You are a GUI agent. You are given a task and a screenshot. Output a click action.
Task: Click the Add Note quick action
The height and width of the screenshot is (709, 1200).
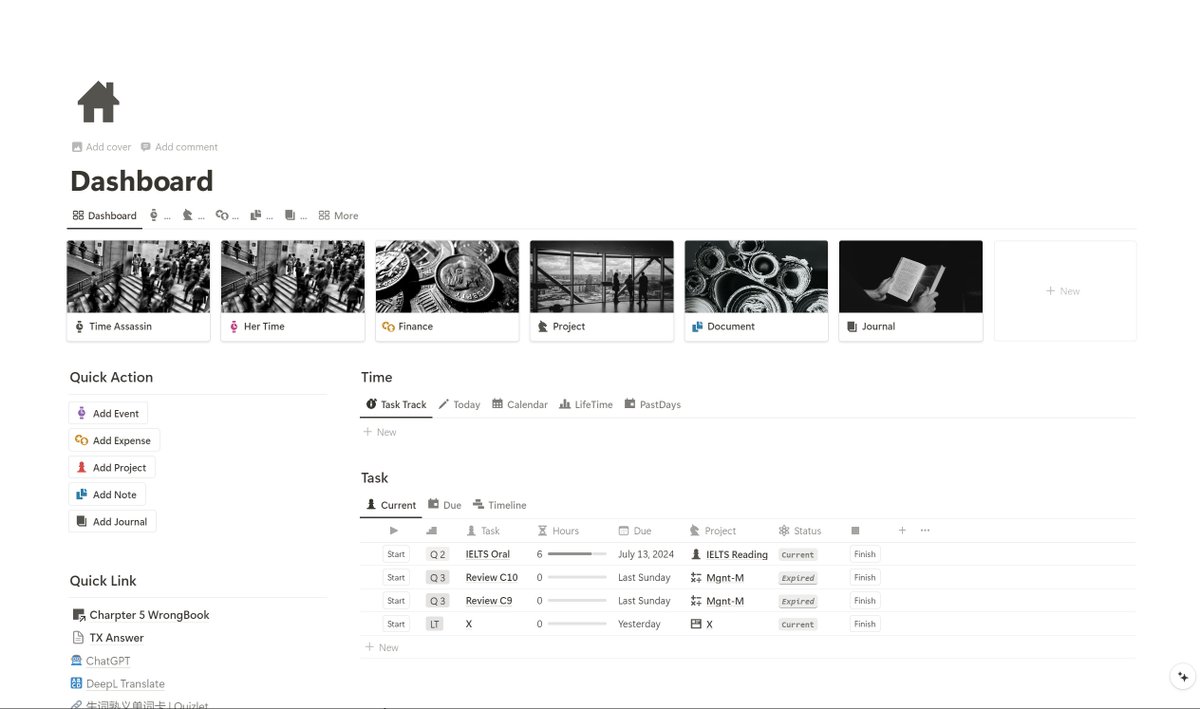point(107,494)
